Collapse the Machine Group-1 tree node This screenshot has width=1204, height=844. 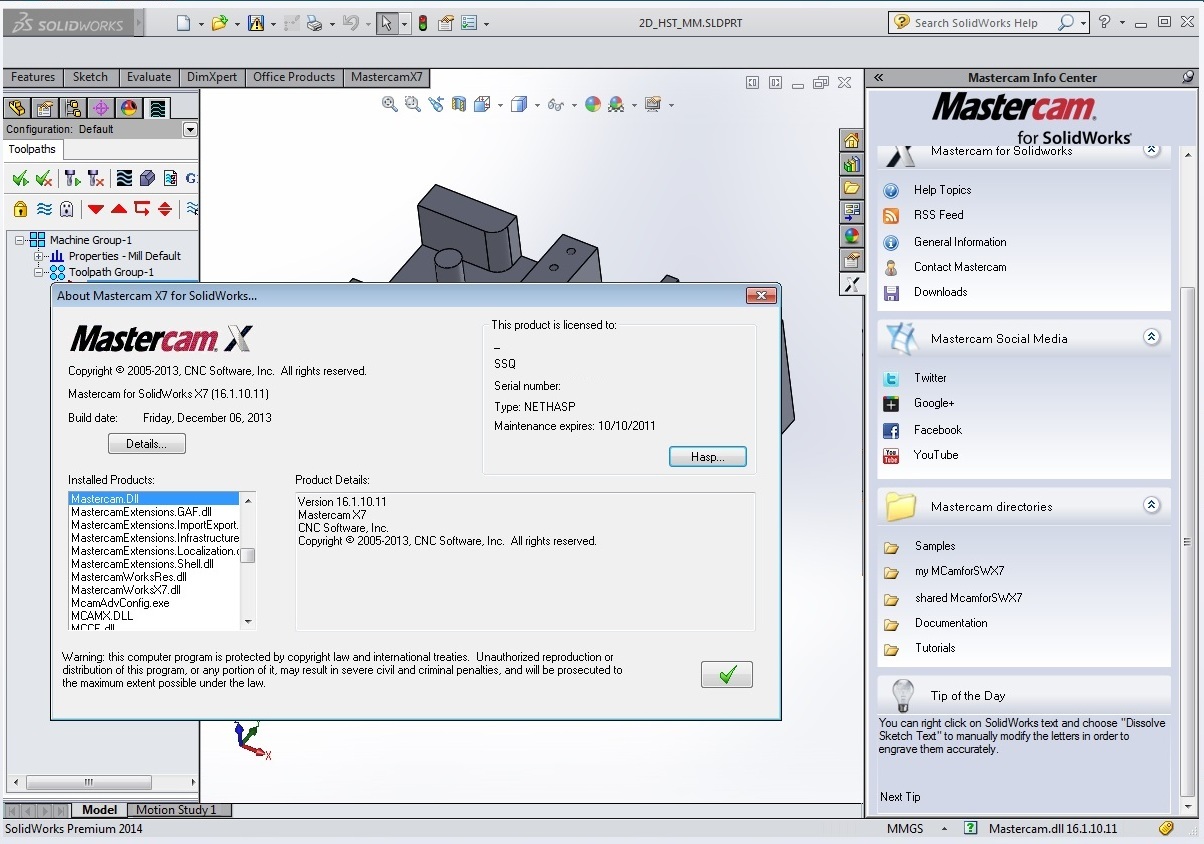coord(20,240)
